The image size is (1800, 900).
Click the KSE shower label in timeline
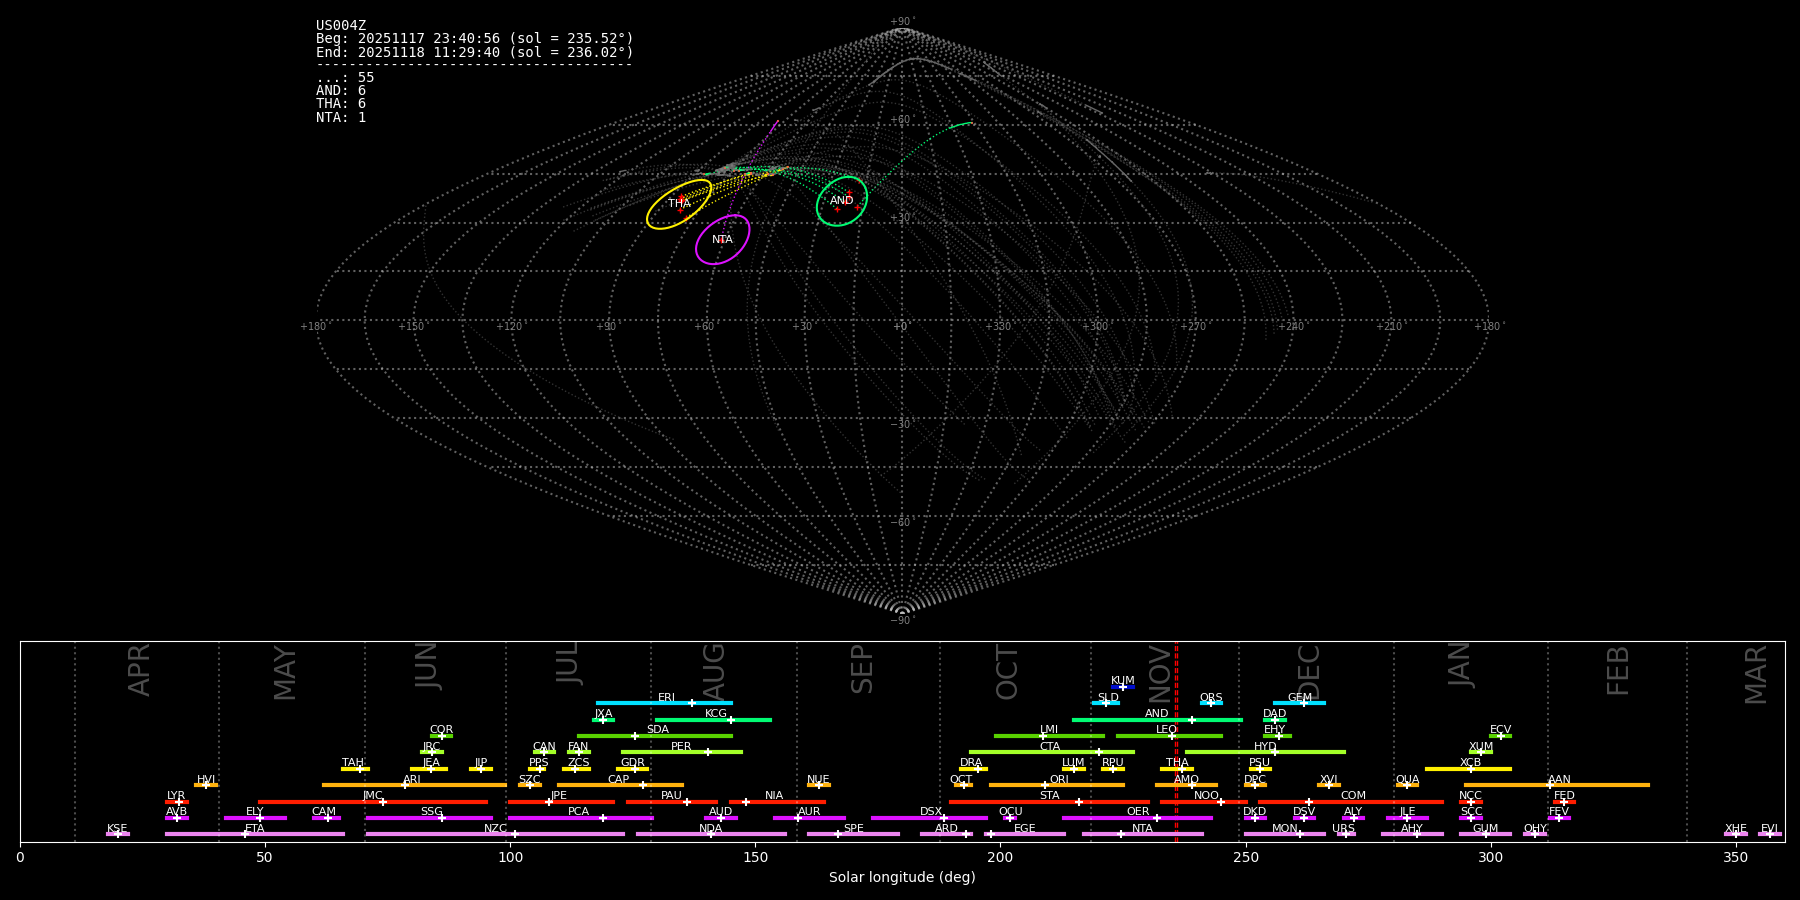117,829
